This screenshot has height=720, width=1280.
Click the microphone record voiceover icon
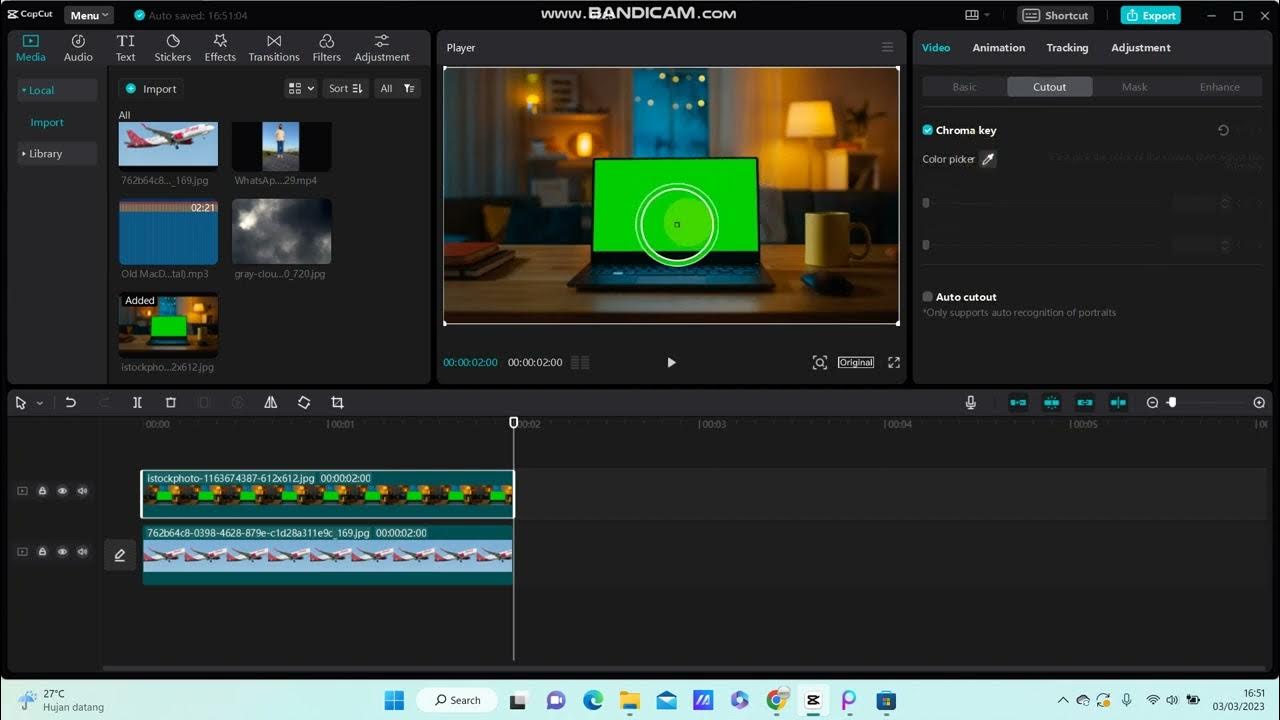click(970, 402)
